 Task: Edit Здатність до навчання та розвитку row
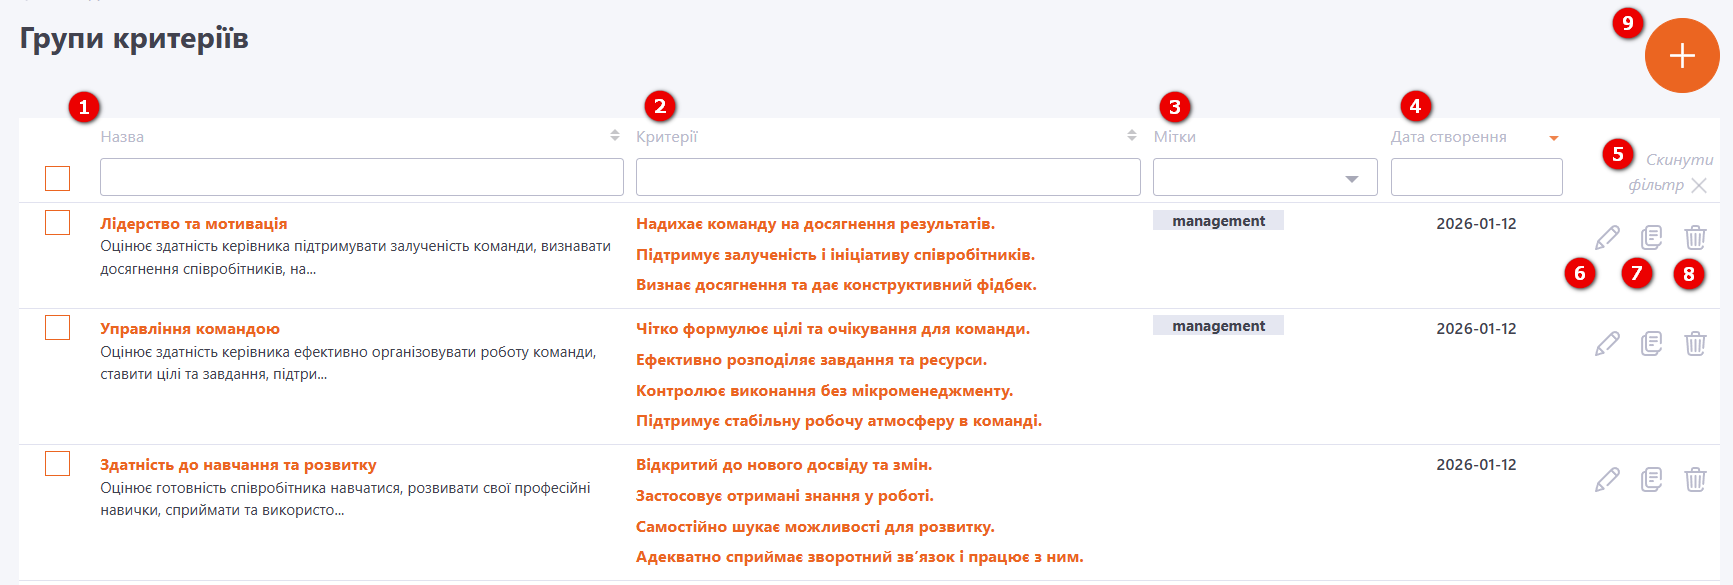tap(1607, 479)
